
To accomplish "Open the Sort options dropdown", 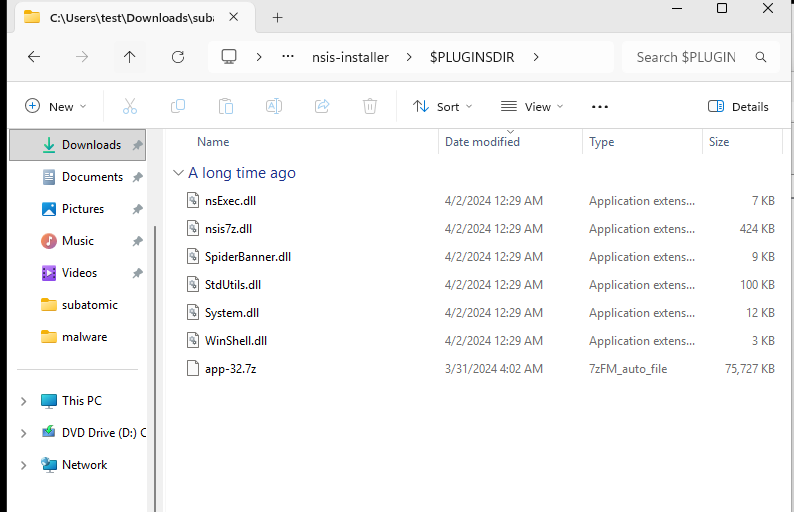I will pos(442,106).
